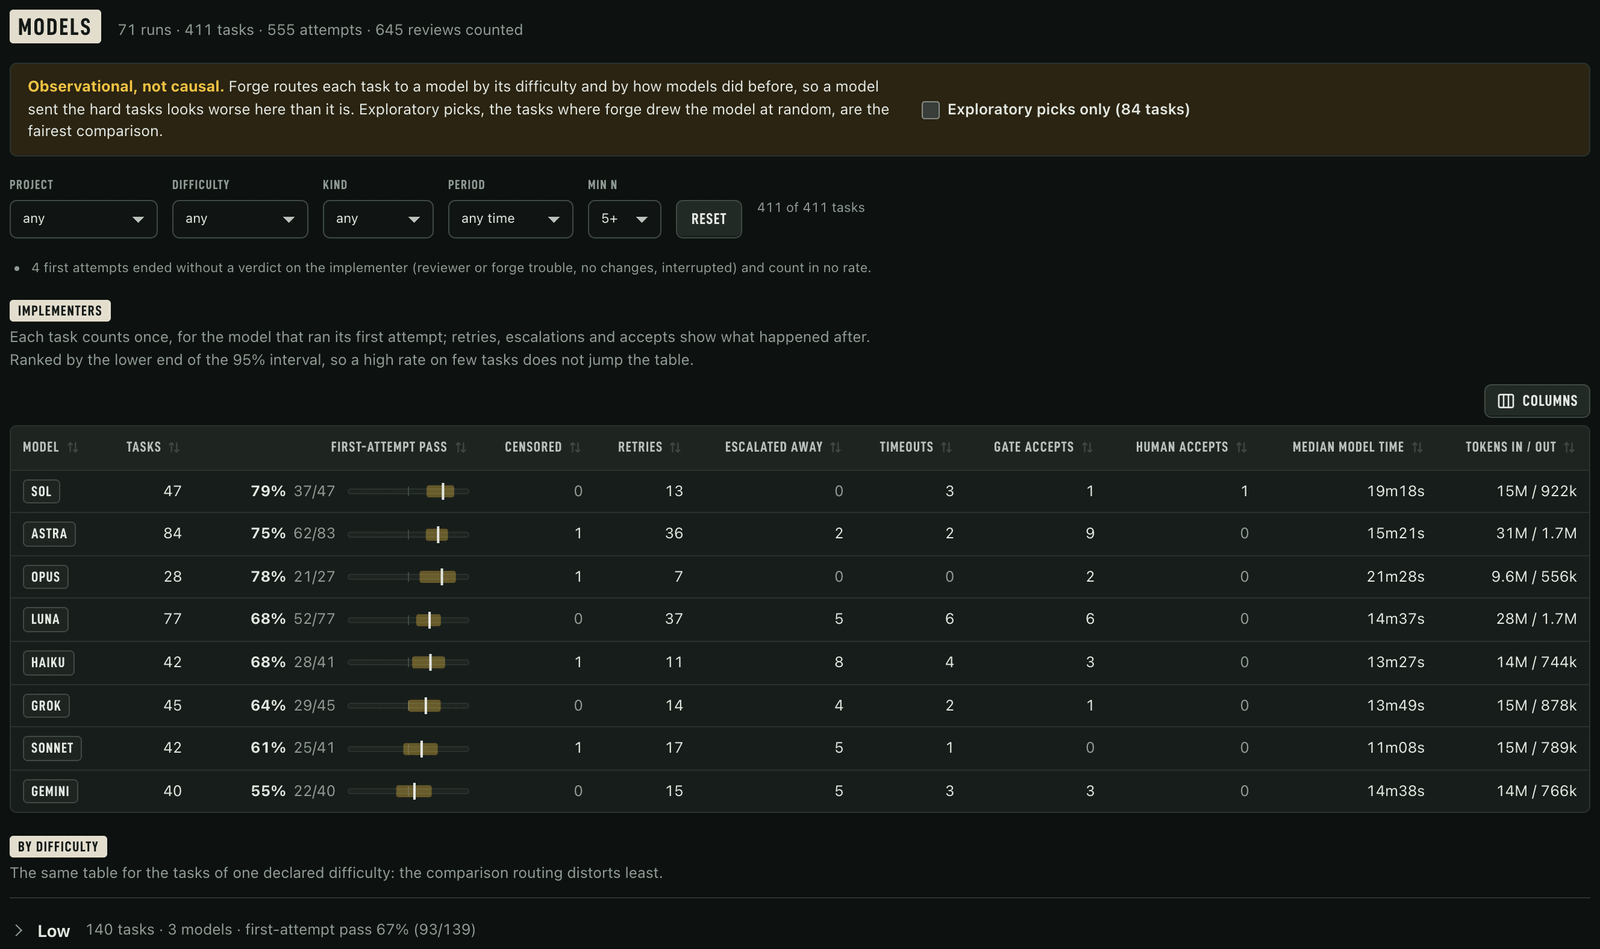Click the 411 of 411 tasks text
1600x949 pixels.
point(811,208)
